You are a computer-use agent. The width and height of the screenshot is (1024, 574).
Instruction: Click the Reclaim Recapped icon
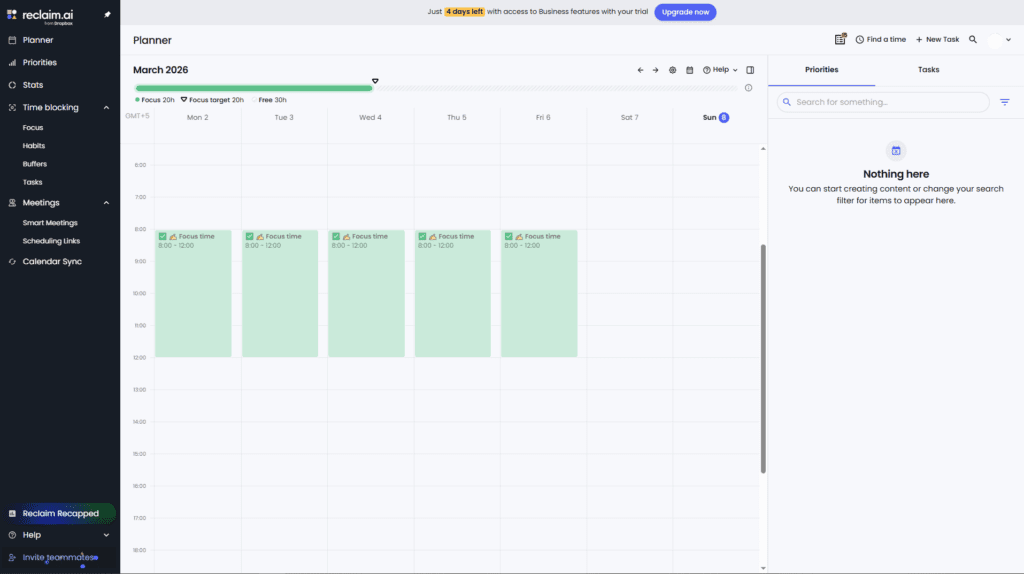[12, 513]
